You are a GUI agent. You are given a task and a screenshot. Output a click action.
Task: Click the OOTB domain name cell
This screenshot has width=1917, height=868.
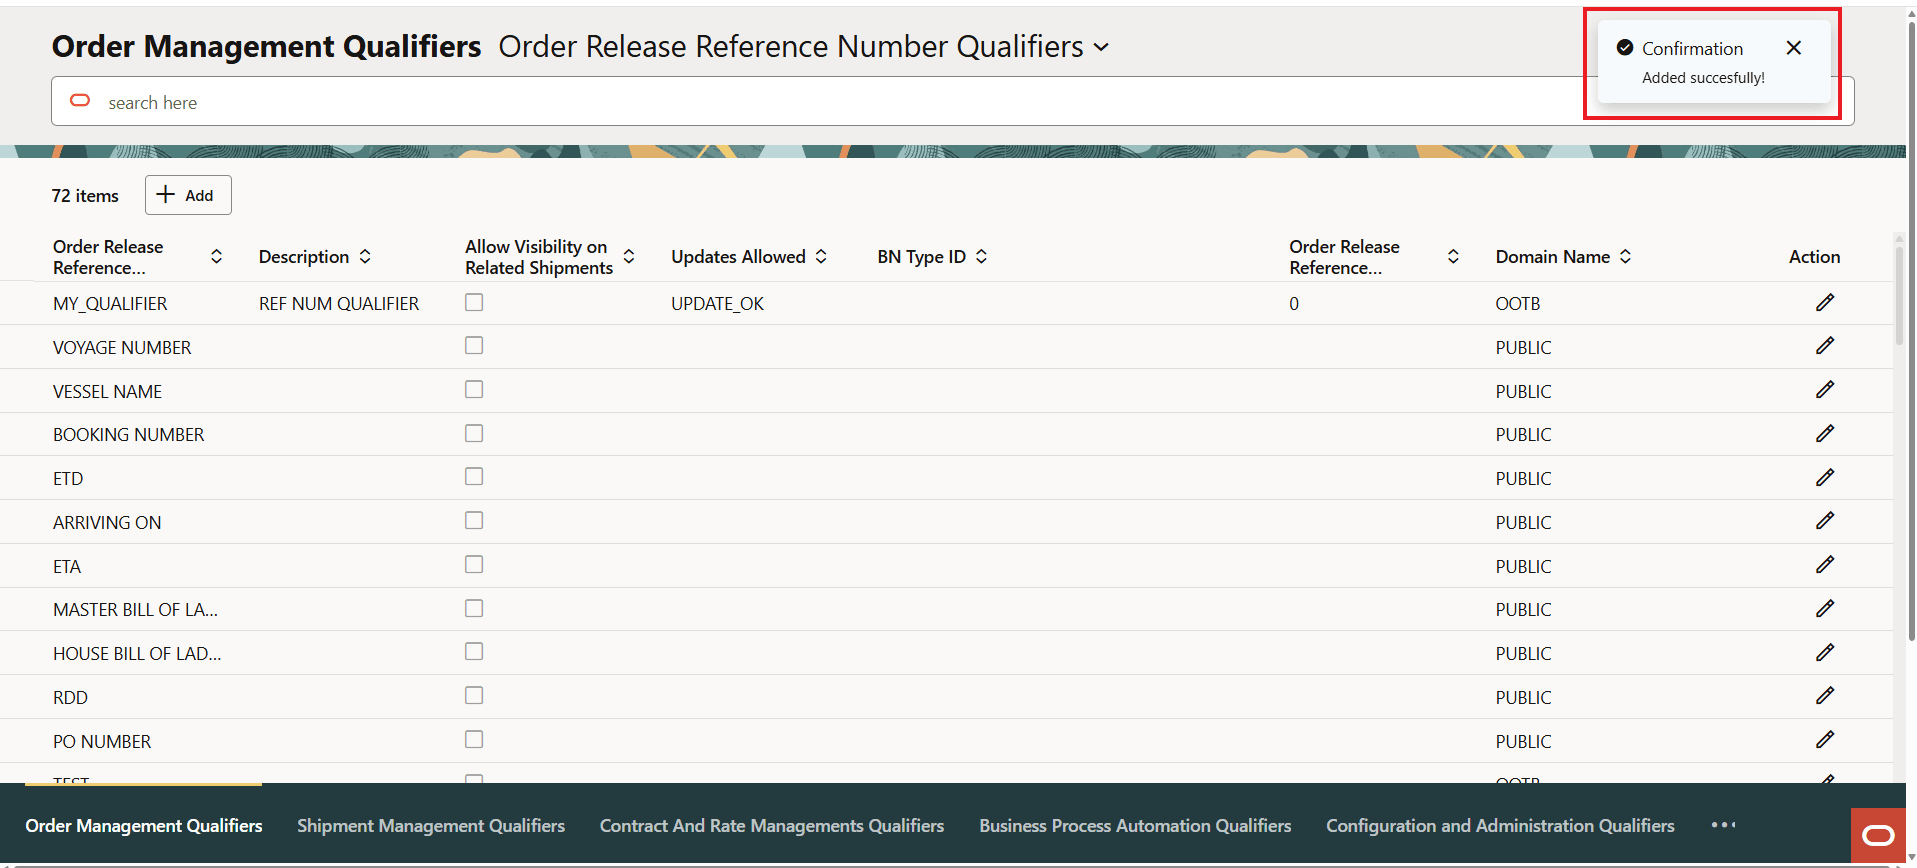[1517, 304]
